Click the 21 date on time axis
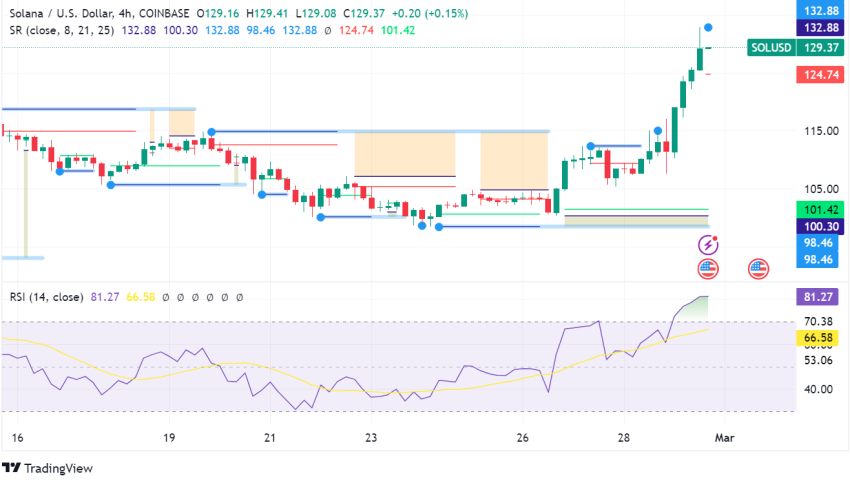Viewport: 852px width, 485px height. pos(270,438)
